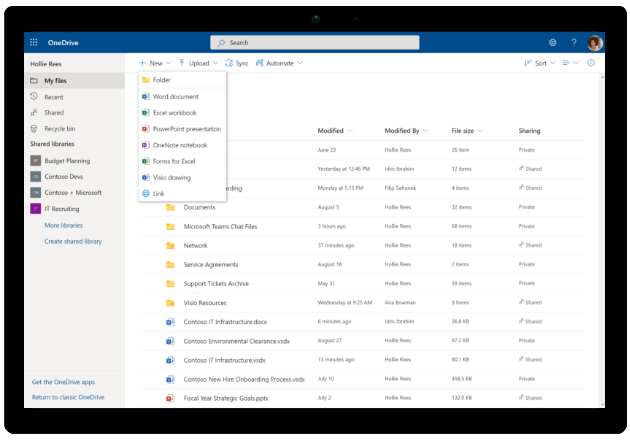Click the "Shared libraries" heading
630x440 pixels.
pyautogui.click(x=52, y=144)
